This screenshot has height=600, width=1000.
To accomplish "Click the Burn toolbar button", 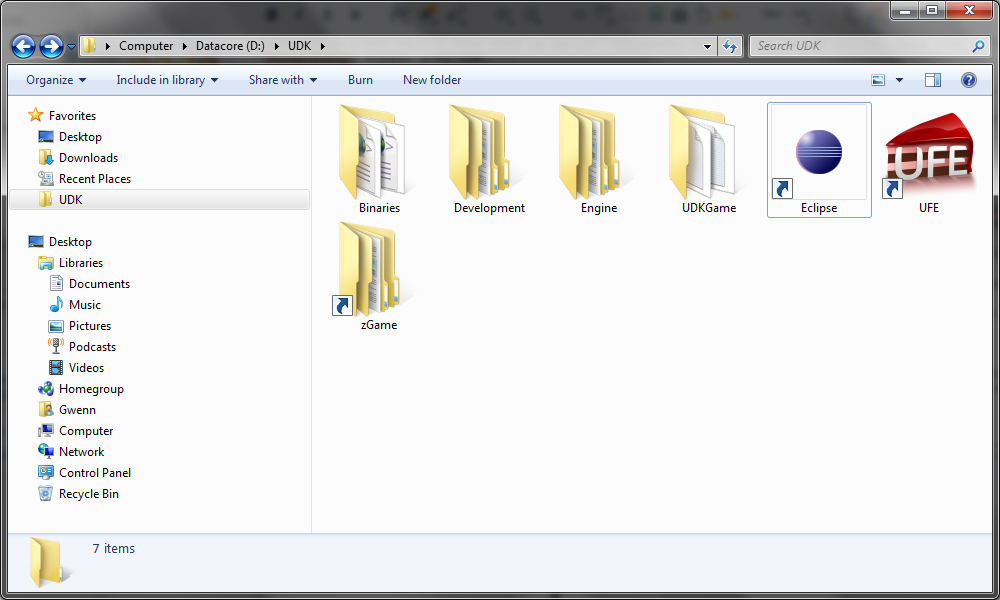I will click(360, 80).
